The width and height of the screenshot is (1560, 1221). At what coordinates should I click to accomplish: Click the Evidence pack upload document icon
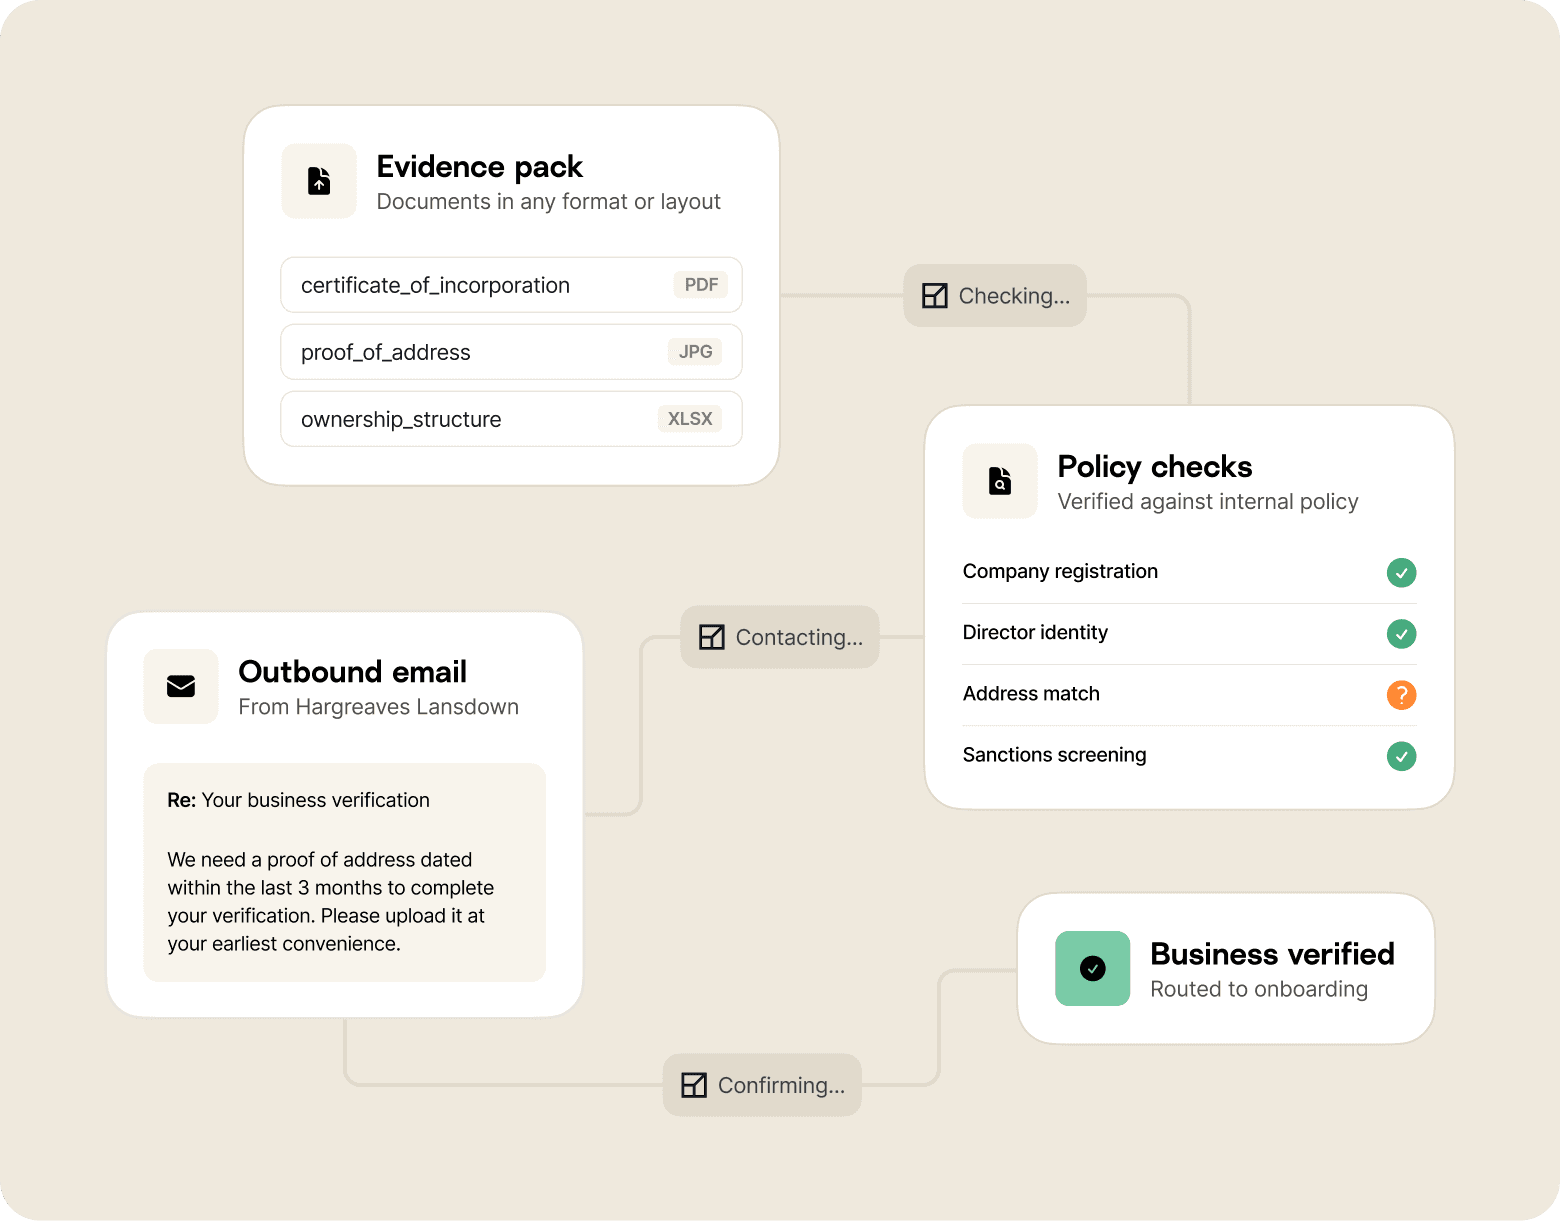(x=319, y=181)
